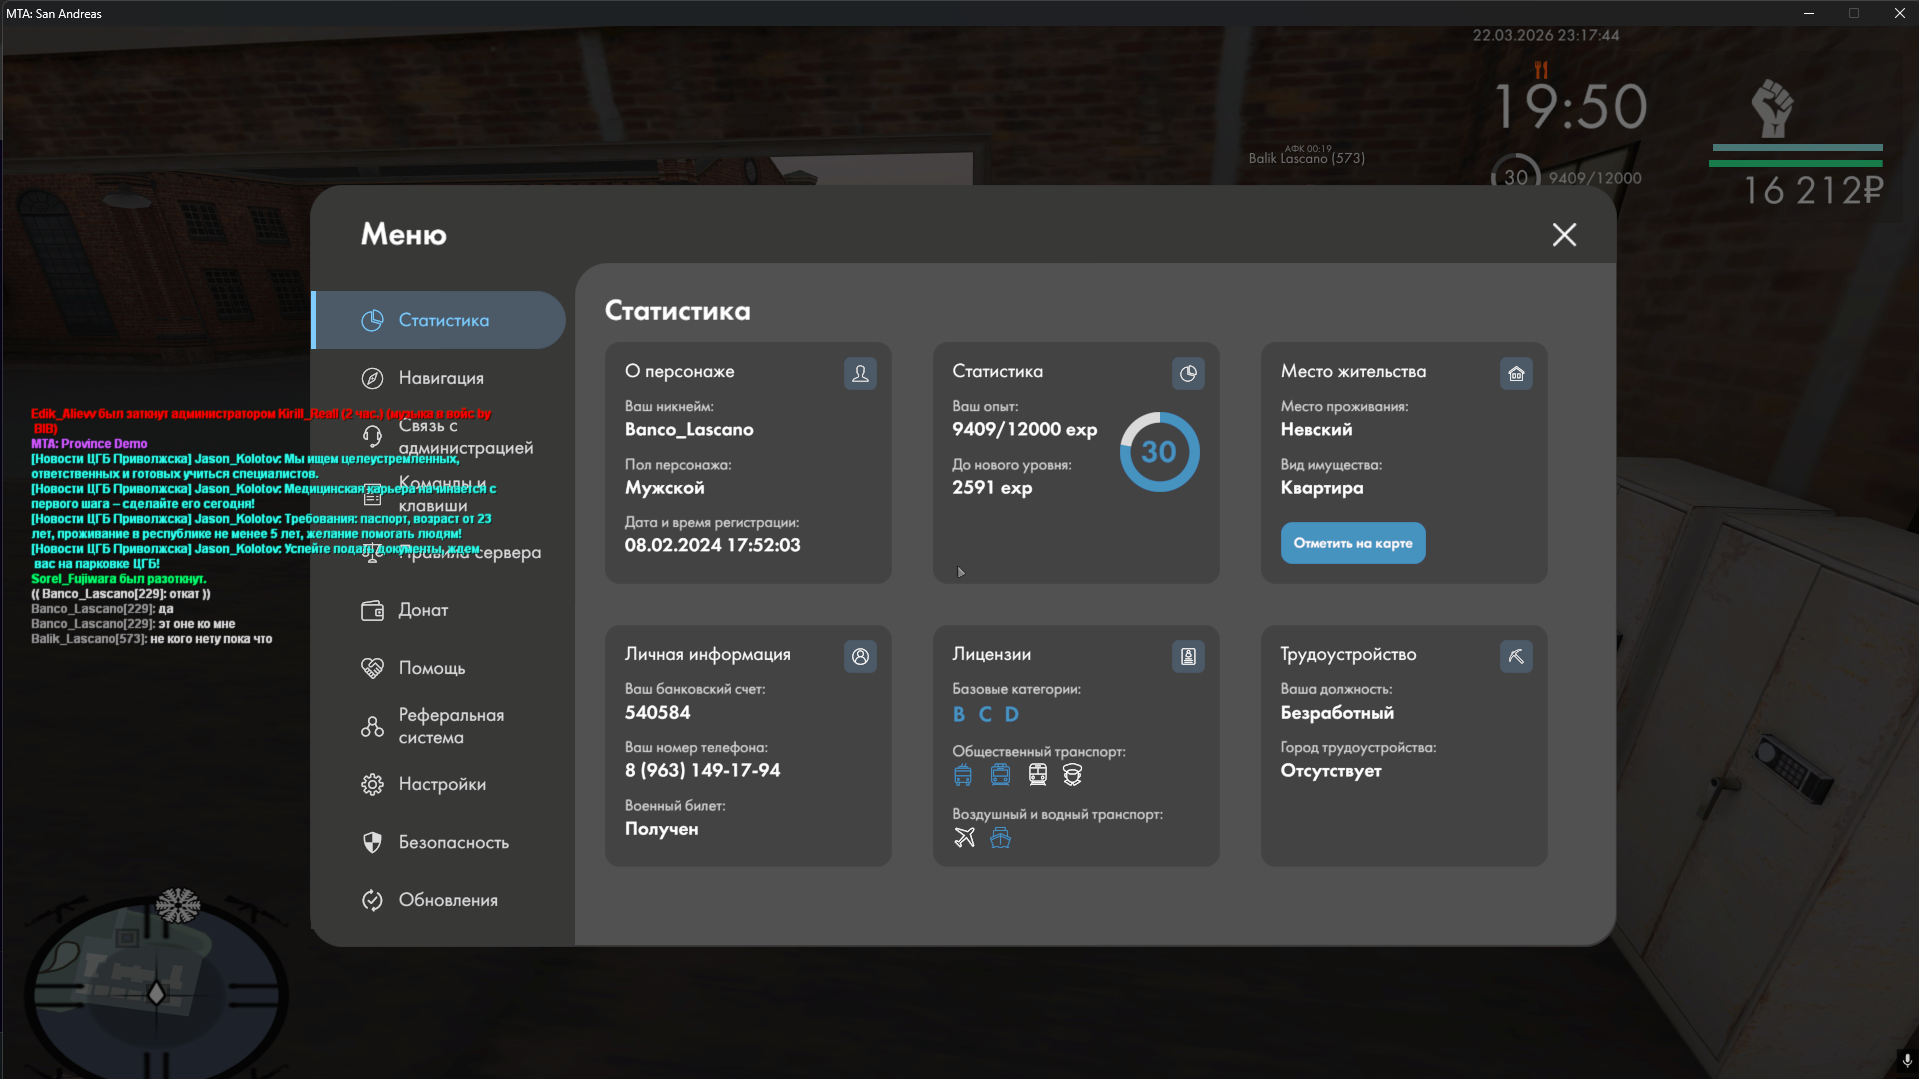Screen dimensions: 1919x1079
Task: Open the Помощь menu item
Action: pos(431,668)
